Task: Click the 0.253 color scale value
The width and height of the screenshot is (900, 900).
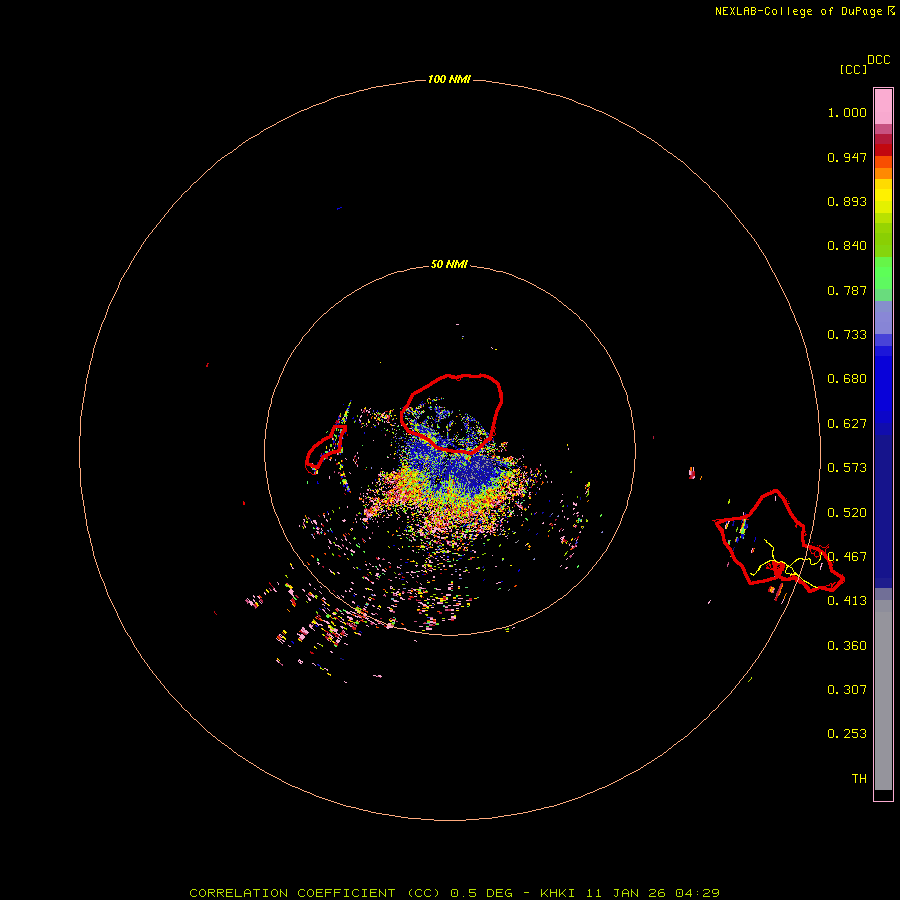Action: pyautogui.click(x=847, y=734)
